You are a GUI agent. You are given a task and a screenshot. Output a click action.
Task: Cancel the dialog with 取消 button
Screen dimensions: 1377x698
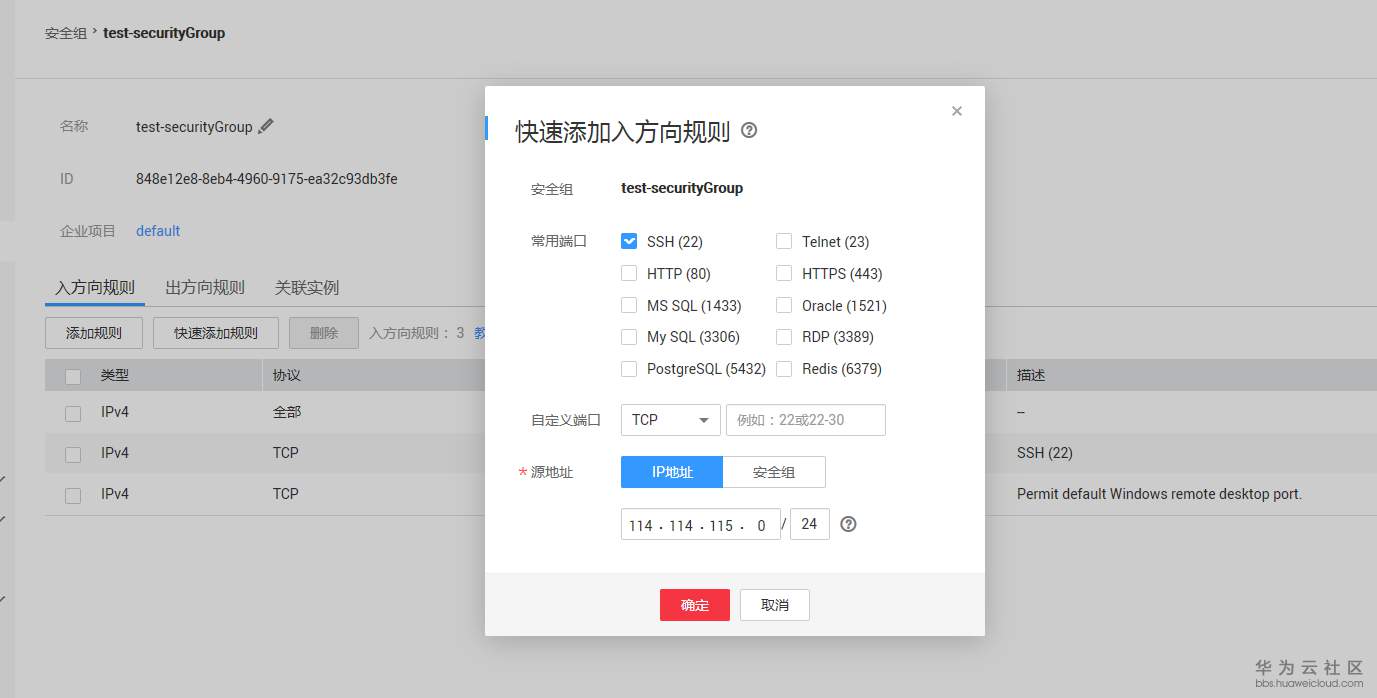[775, 605]
